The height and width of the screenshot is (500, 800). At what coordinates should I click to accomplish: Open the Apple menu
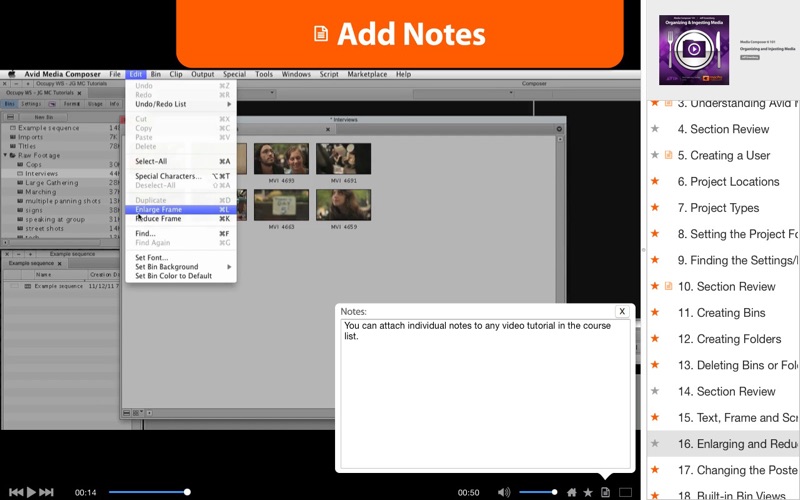12,74
